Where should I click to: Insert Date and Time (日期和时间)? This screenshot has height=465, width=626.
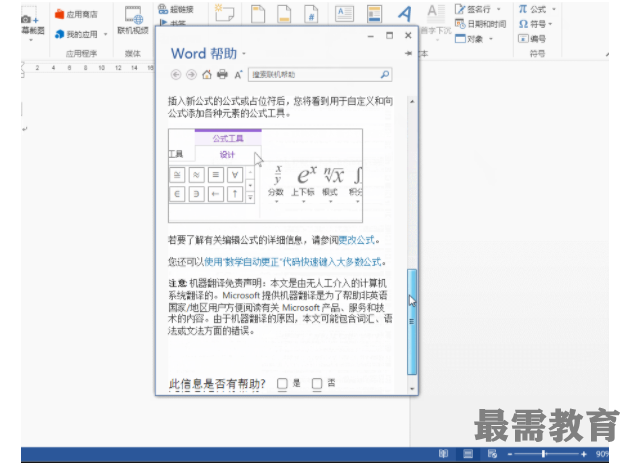pos(481,24)
